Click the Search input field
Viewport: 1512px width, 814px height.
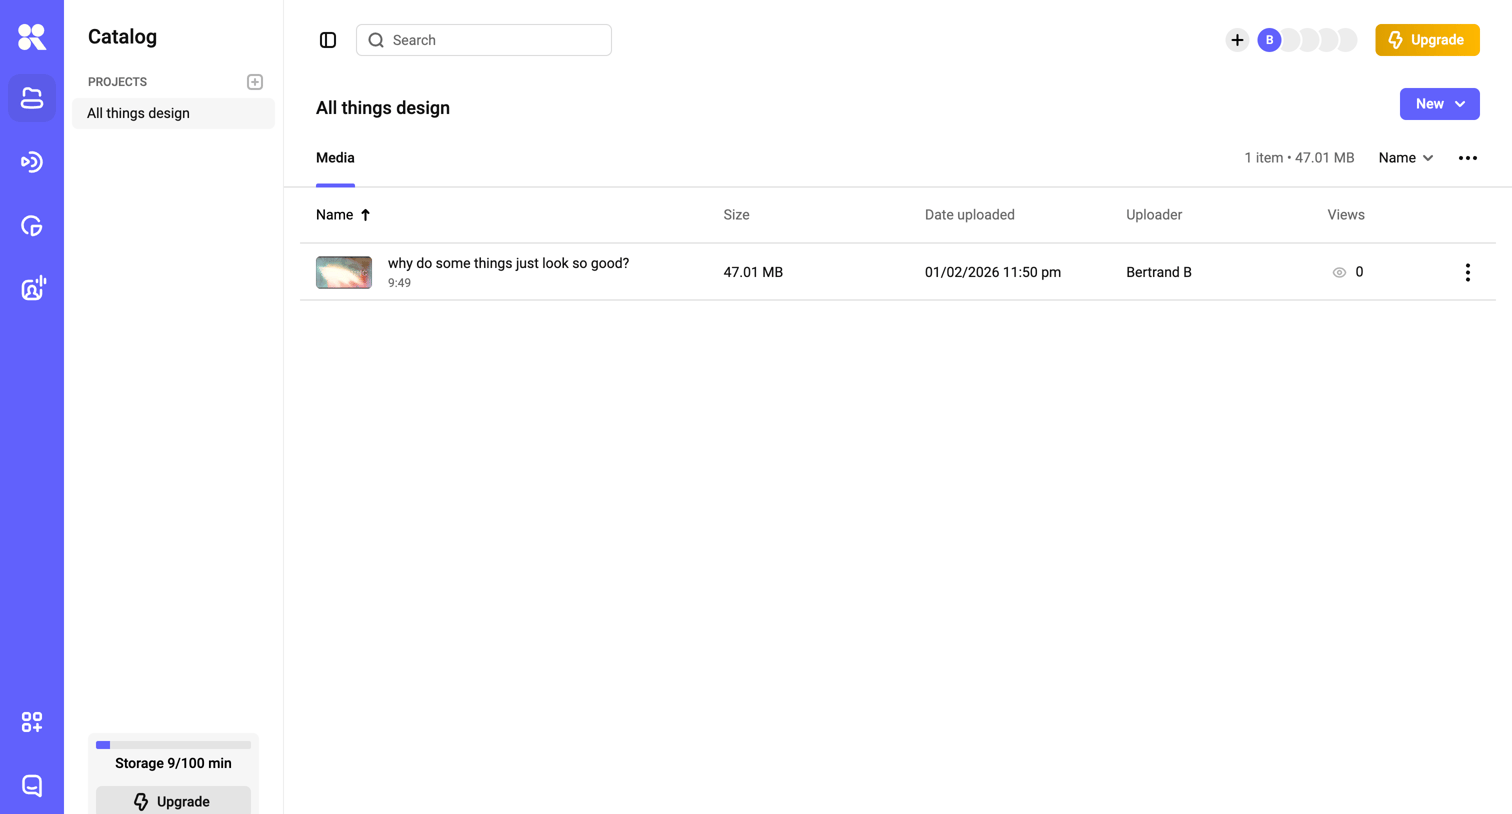[484, 40]
